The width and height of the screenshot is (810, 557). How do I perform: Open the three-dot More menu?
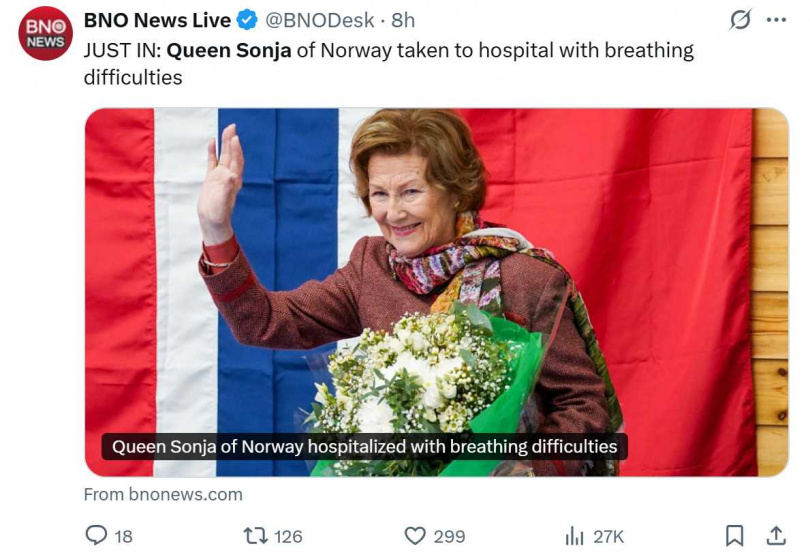tap(776, 20)
